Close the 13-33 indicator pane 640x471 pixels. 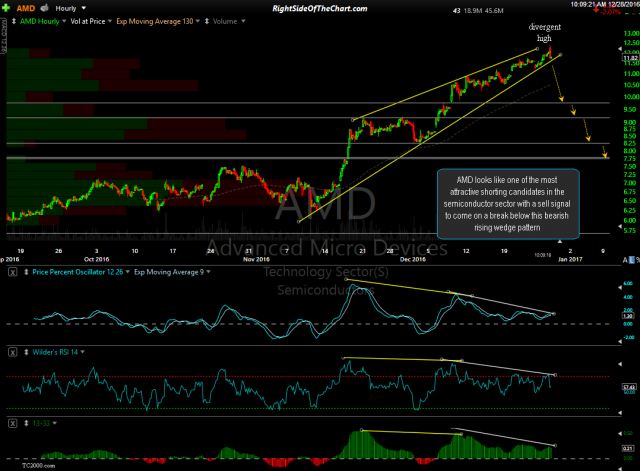click(x=13, y=423)
